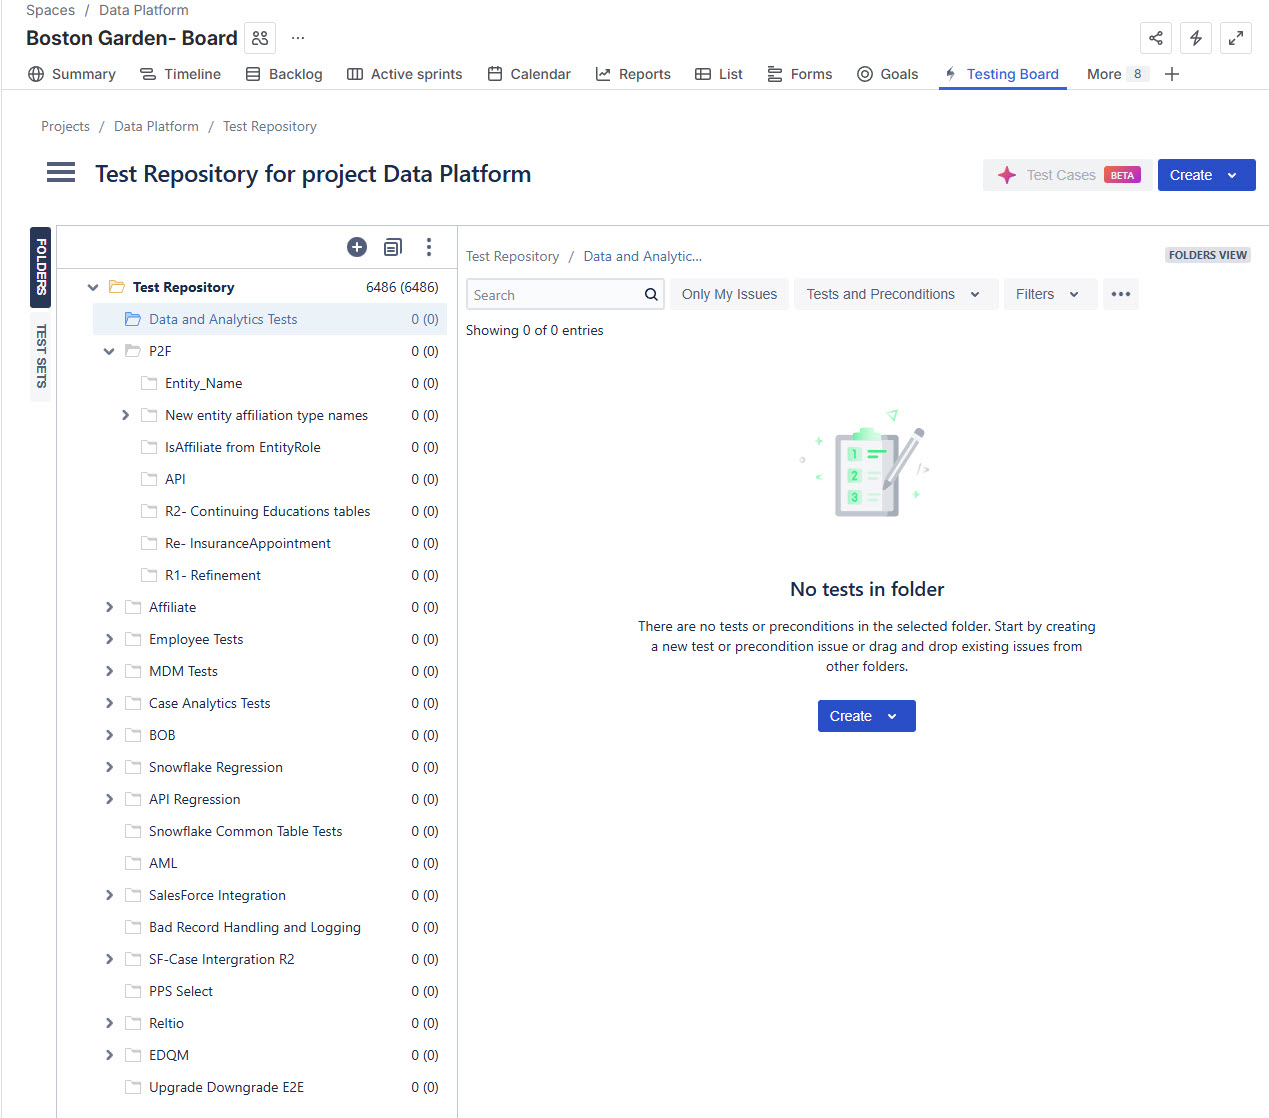Switch to the Test Sets side tab
Viewport: 1269px width, 1118px height.
click(41, 356)
